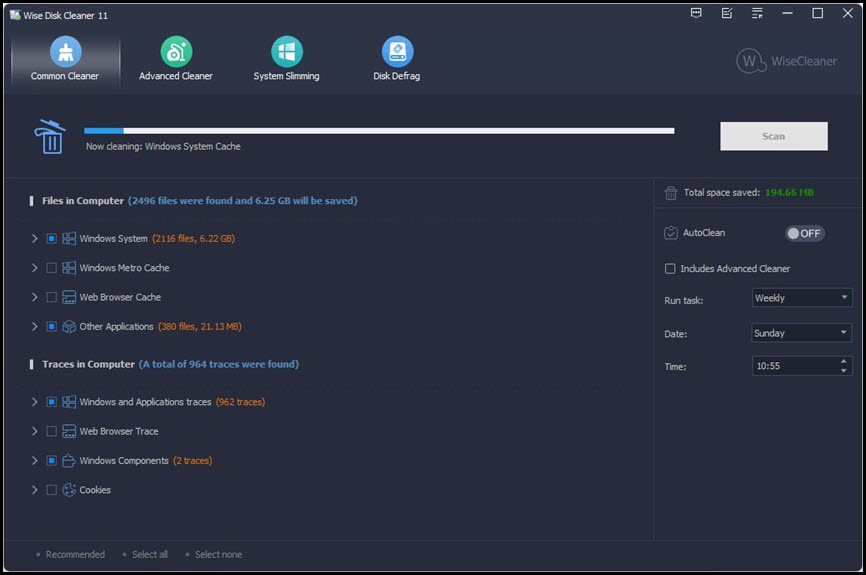866x575 pixels.
Task: Expand the Cookies row
Action: coord(34,490)
